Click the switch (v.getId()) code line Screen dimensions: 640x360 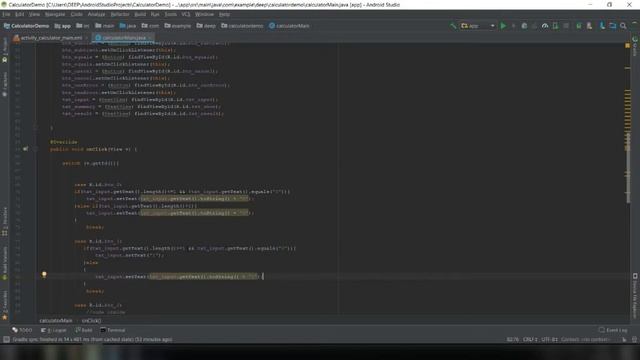[x=90, y=163]
